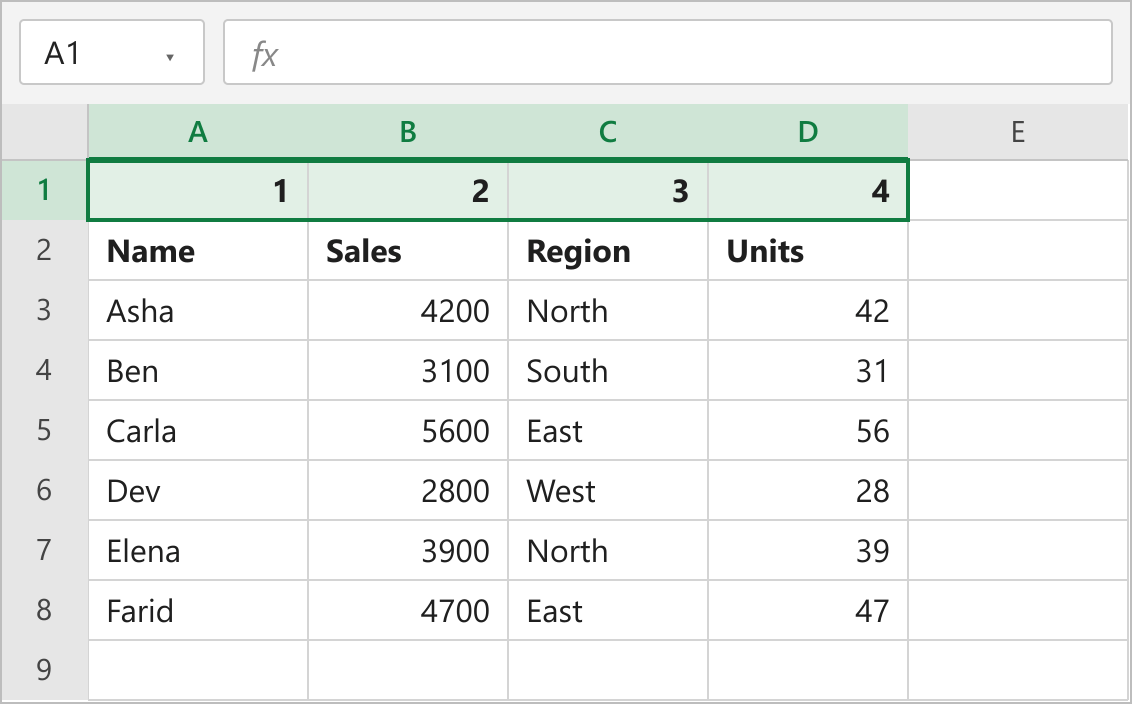Viewport: 1132px width, 704px height.
Task: Select column A header
Action: (198, 132)
